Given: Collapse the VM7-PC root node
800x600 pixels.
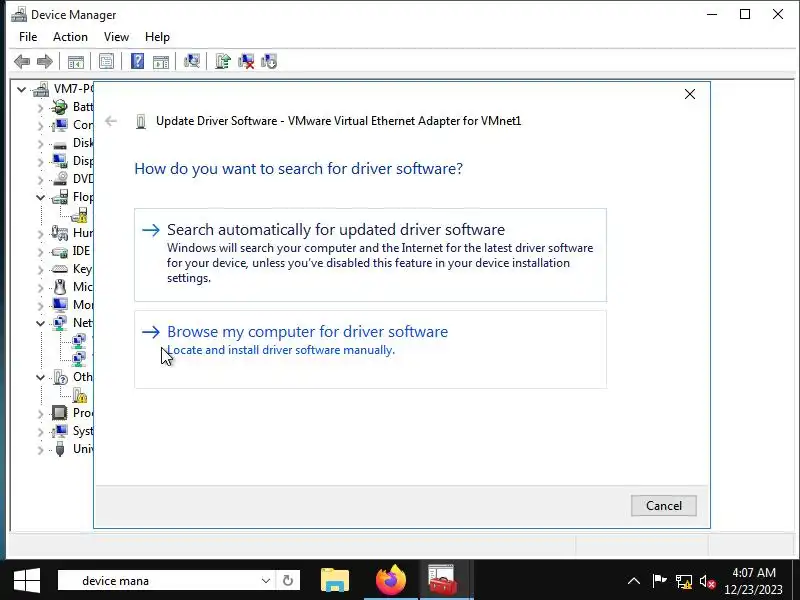Looking at the screenshot, I should [x=21, y=89].
